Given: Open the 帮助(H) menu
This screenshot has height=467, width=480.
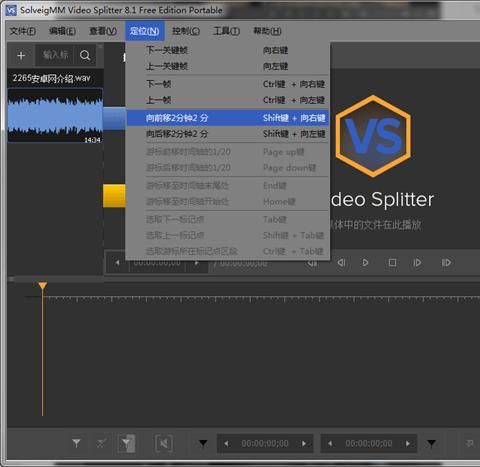Looking at the screenshot, I should point(267,31).
